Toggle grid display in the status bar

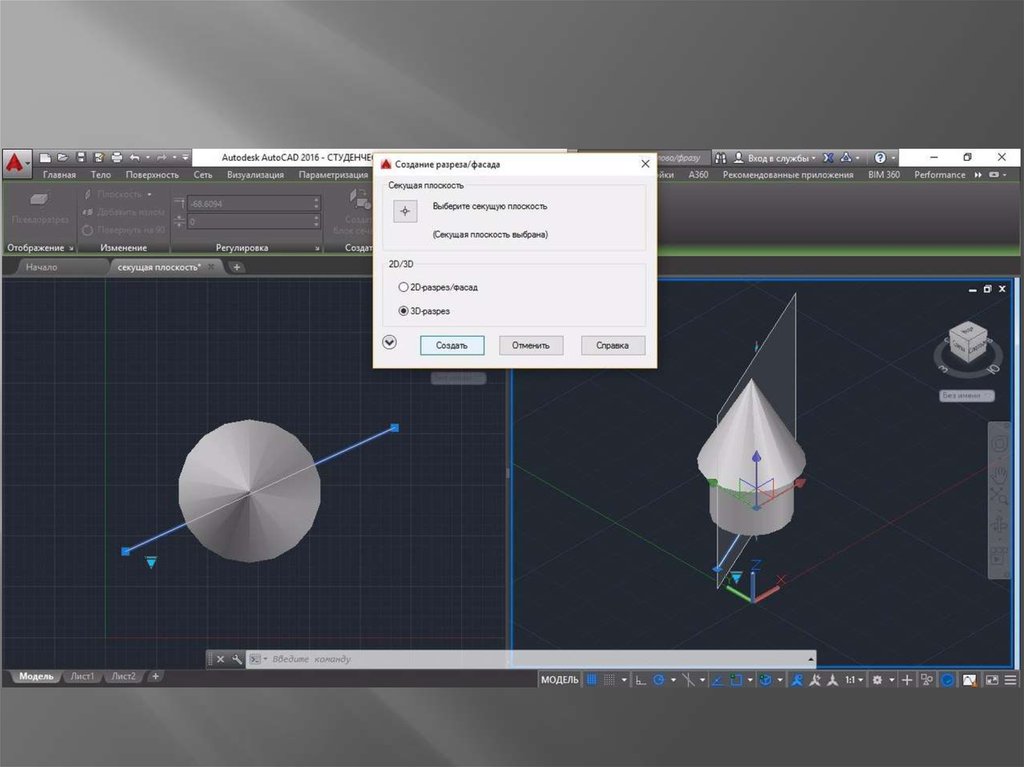[592, 680]
